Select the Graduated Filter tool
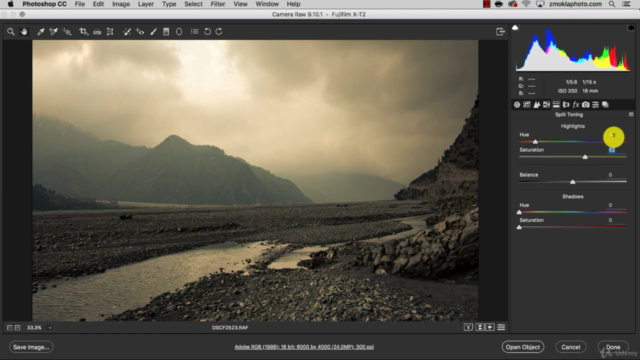The width and height of the screenshot is (640, 360). (x=166, y=31)
